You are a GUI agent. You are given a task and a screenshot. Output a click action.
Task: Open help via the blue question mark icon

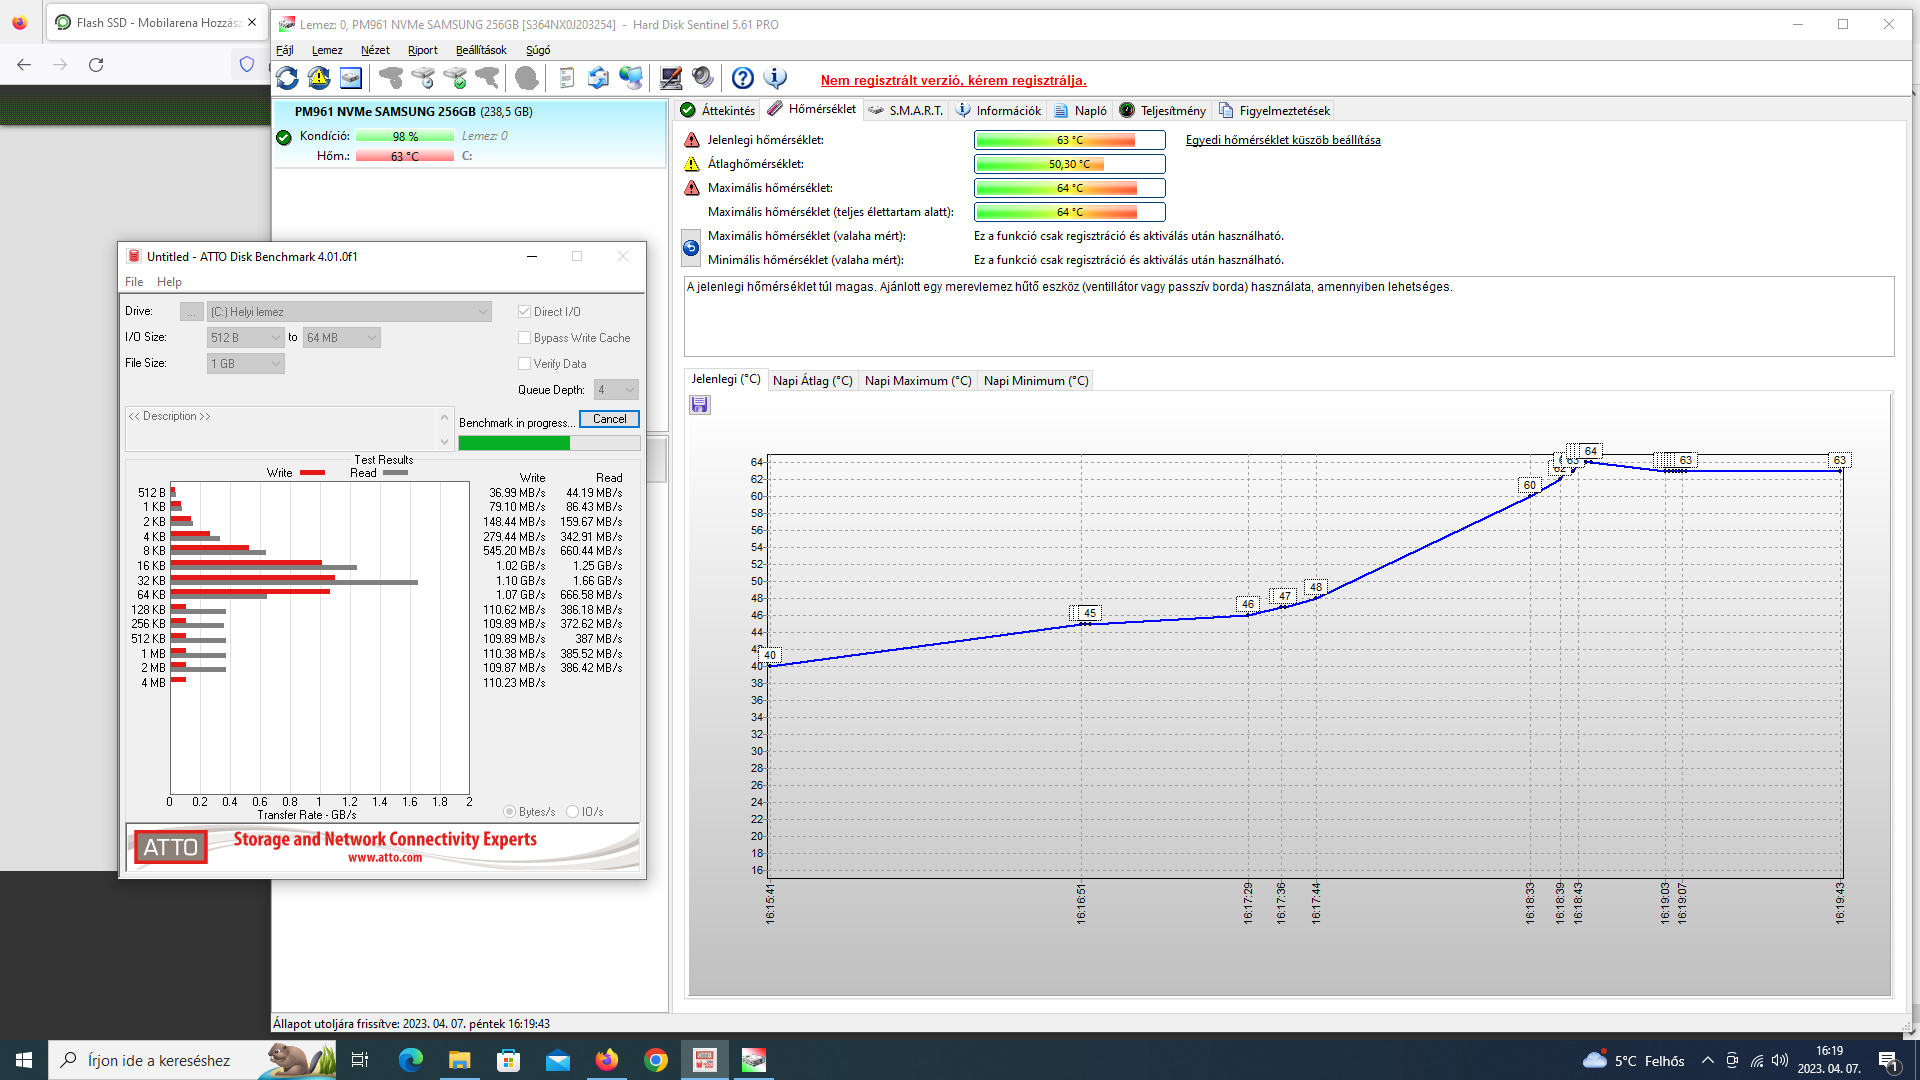(743, 78)
